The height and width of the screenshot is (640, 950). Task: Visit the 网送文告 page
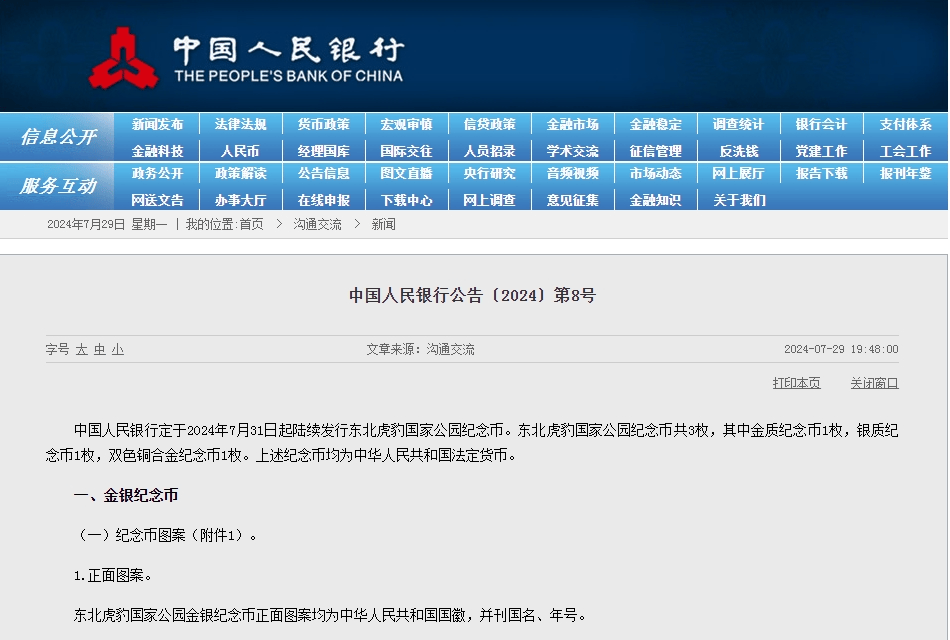tap(158, 200)
